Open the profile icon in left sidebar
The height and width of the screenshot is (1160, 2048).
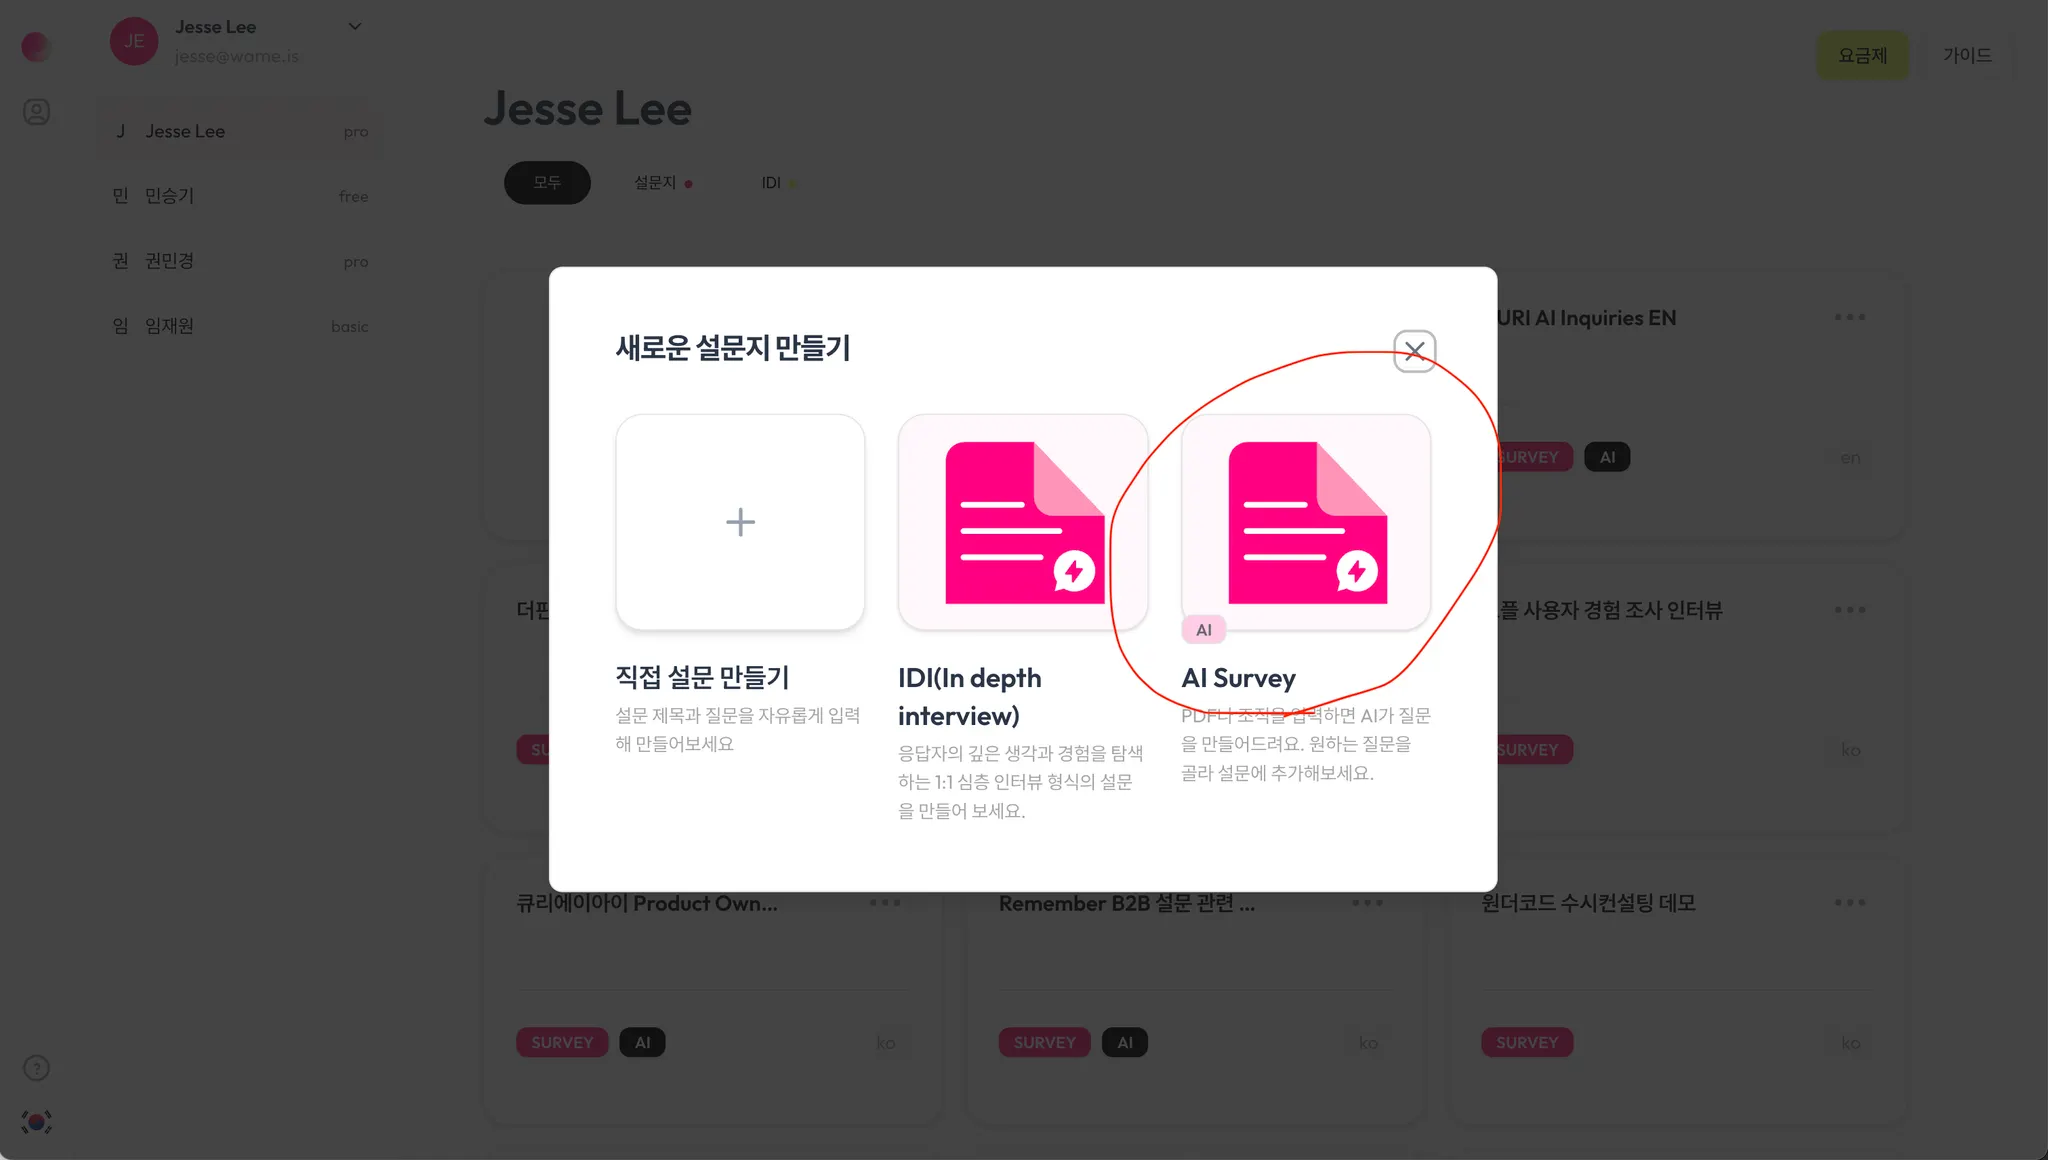tap(37, 112)
